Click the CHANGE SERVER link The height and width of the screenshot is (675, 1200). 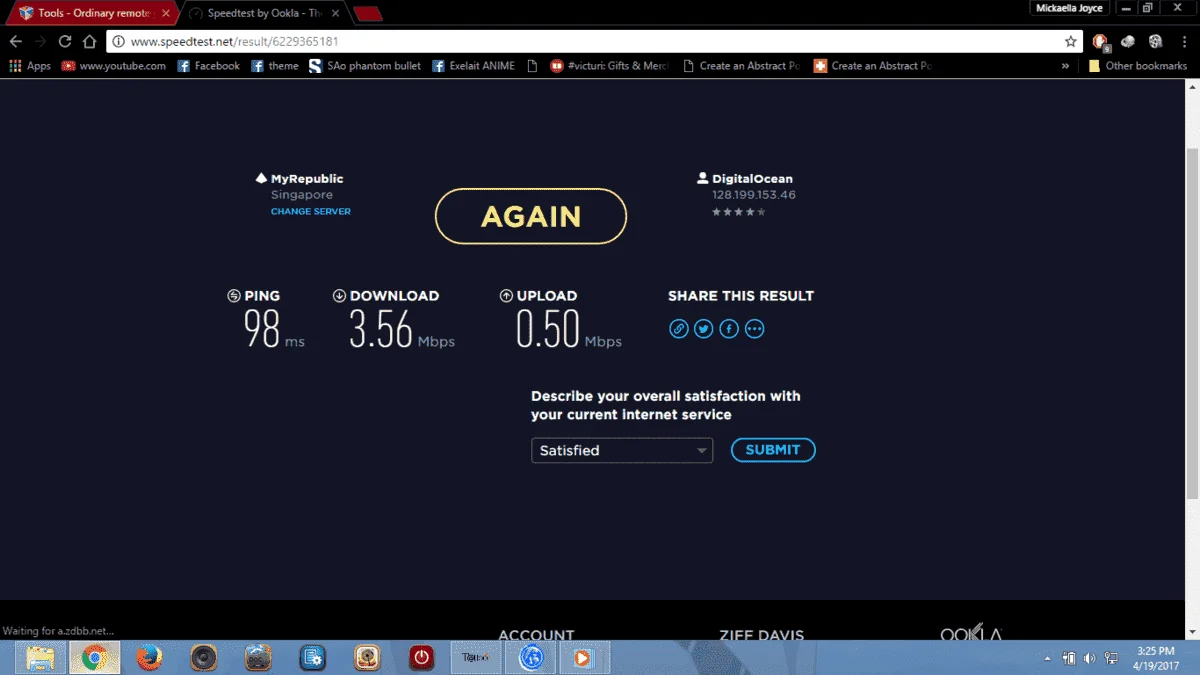(x=311, y=212)
